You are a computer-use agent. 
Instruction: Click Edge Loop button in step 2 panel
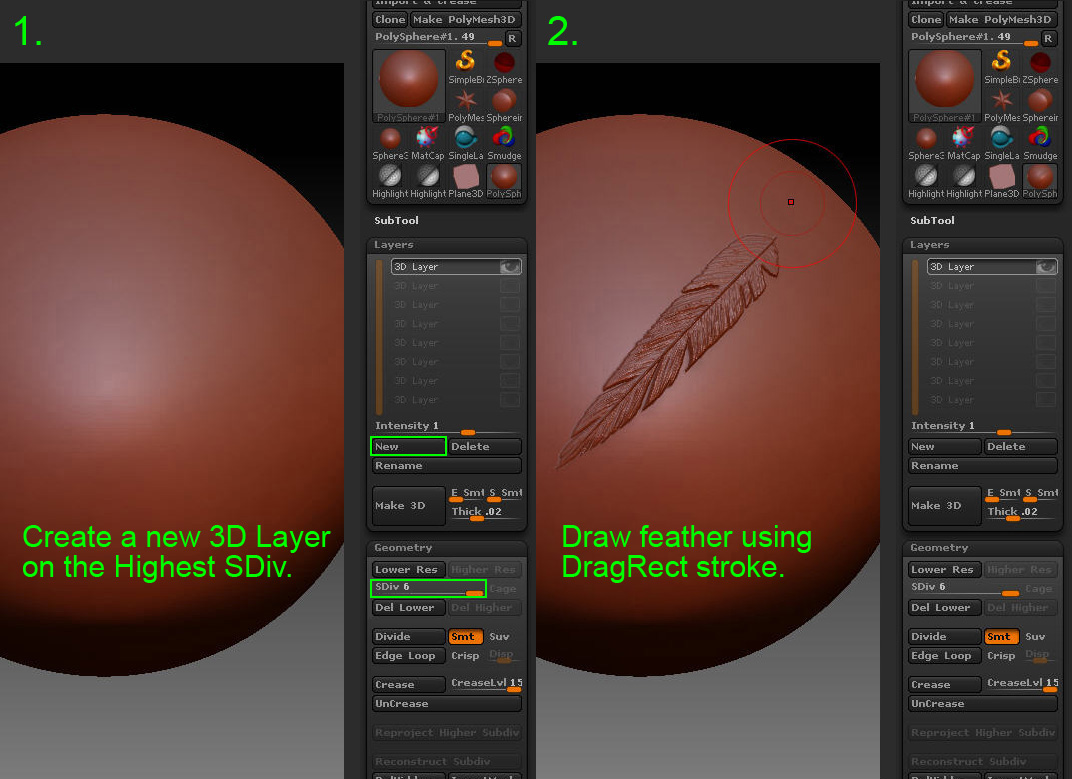click(945, 656)
